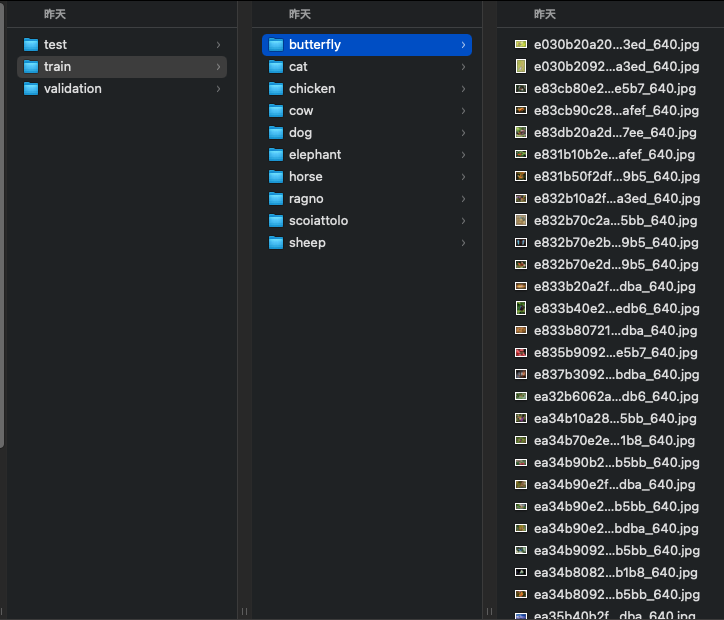Click thumbnail icon of e835b9092...e5b7_640.jpg
Image resolution: width=724 pixels, height=620 pixels.
click(520, 353)
